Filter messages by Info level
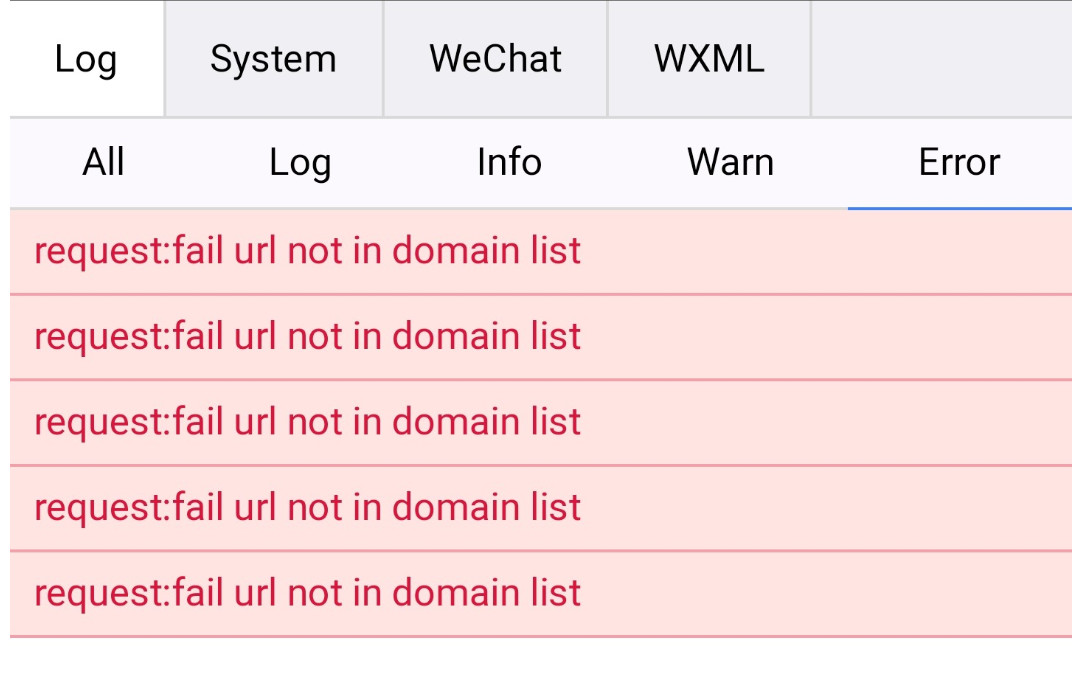Screen dimensions: 1091x678 (x=509, y=162)
